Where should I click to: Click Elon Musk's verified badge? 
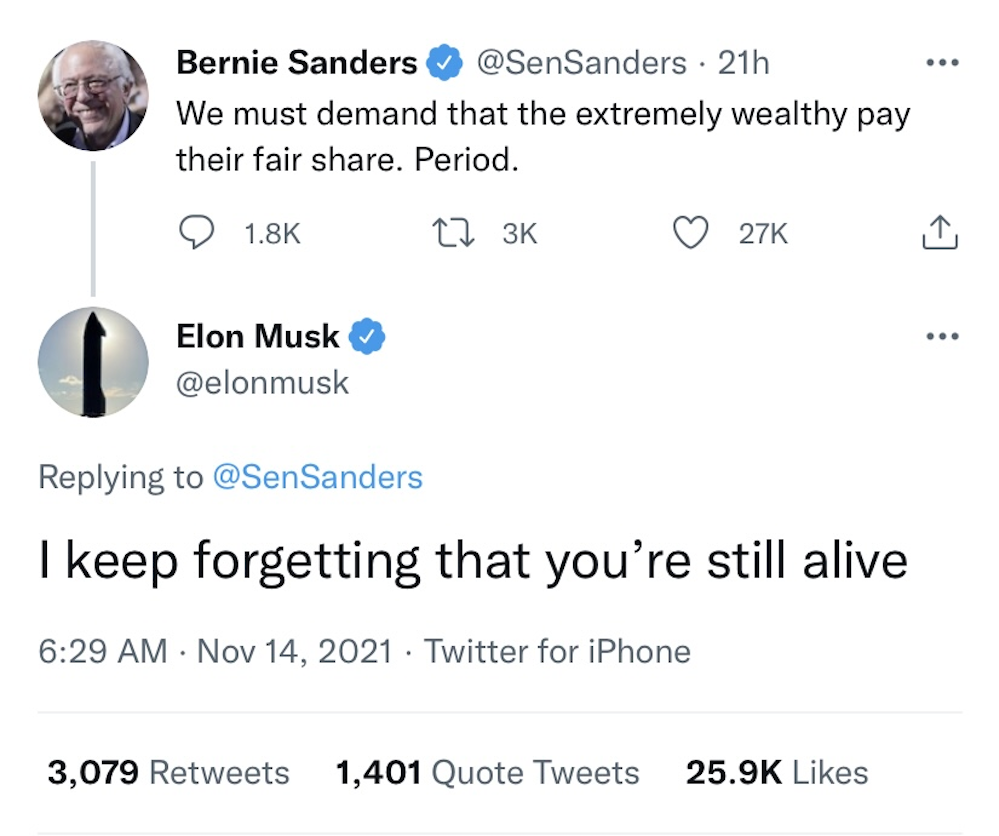pos(367,338)
